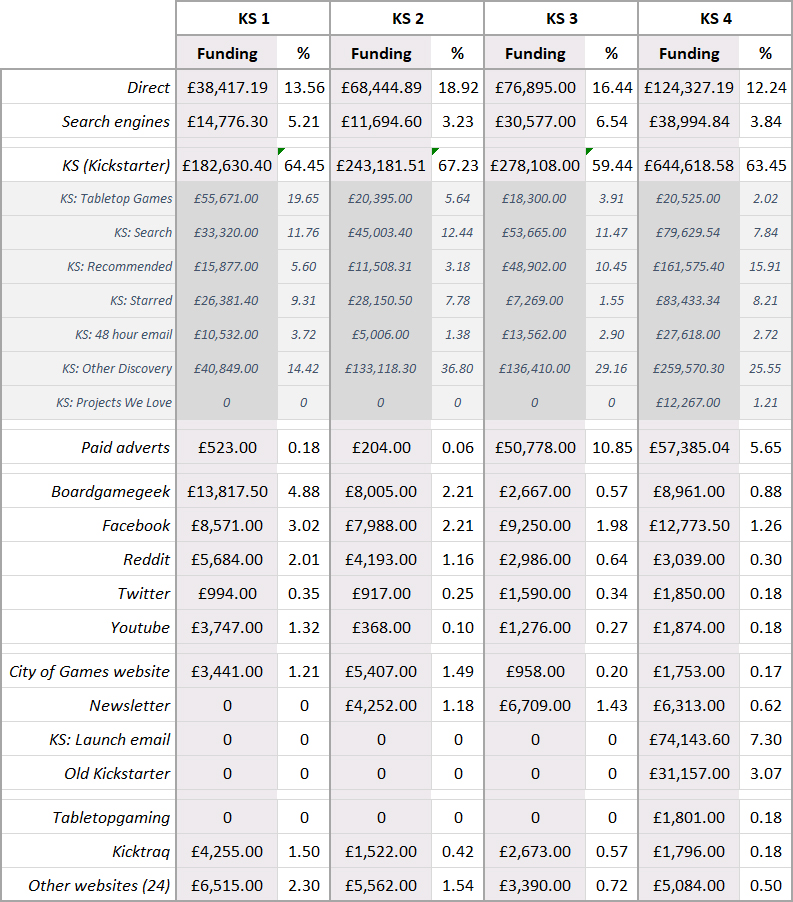Select the KS 1 column header
This screenshot has width=793, height=902.
tap(253, 18)
